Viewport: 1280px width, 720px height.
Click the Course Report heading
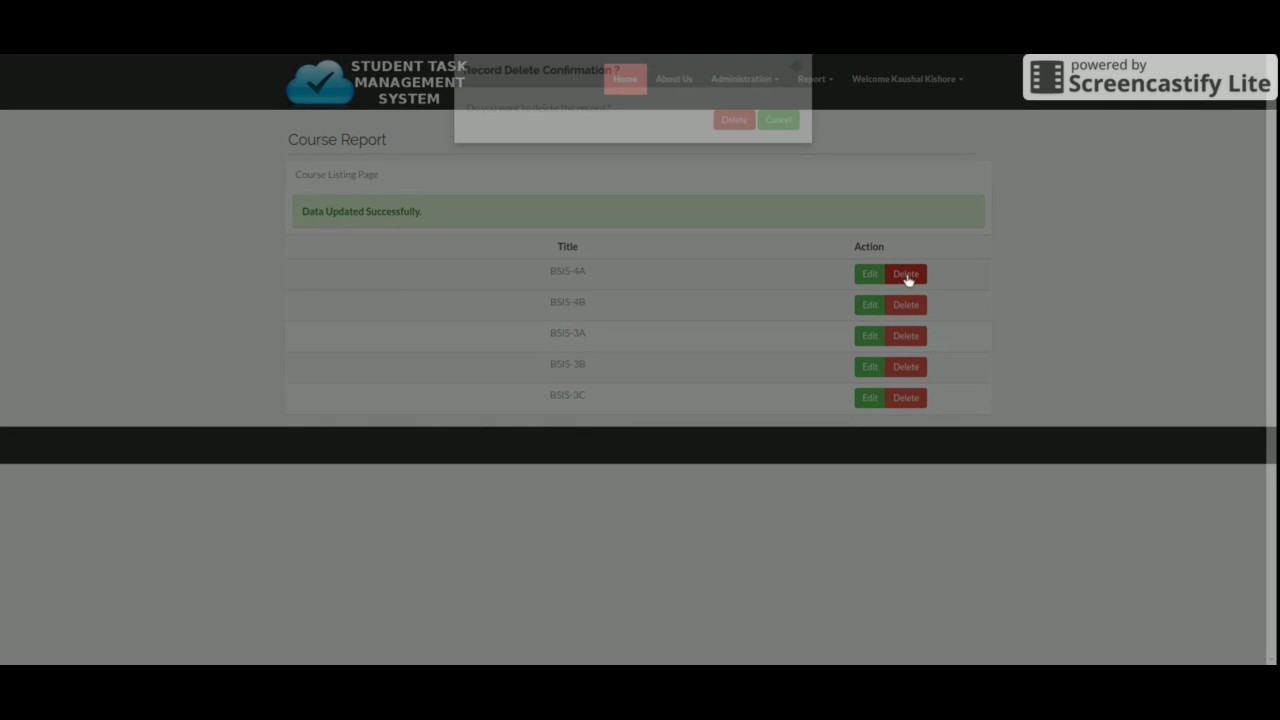(337, 139)
